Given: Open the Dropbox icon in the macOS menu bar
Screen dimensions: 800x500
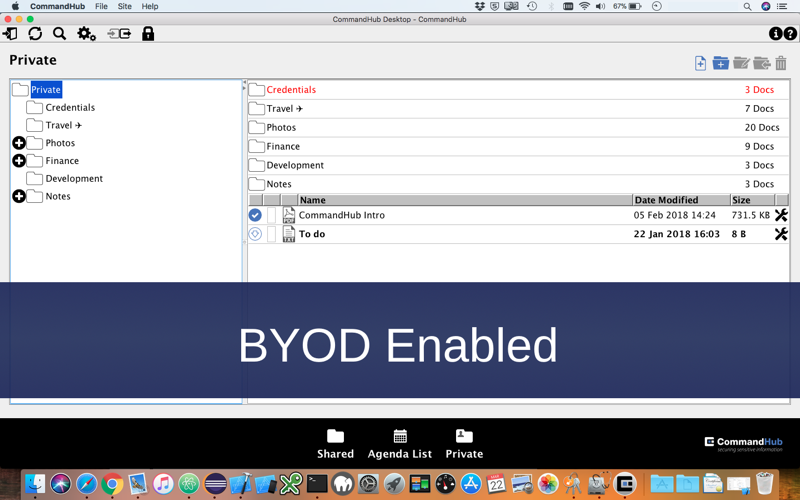Looking at the screenshot, I should click(x=480, y=6).
